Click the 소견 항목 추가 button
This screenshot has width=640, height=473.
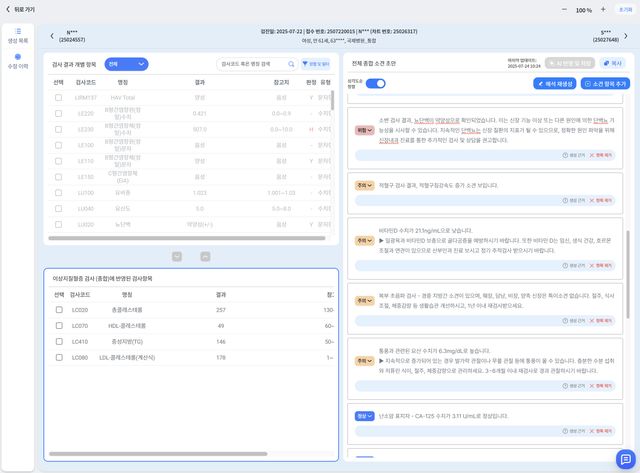[605, 84]
